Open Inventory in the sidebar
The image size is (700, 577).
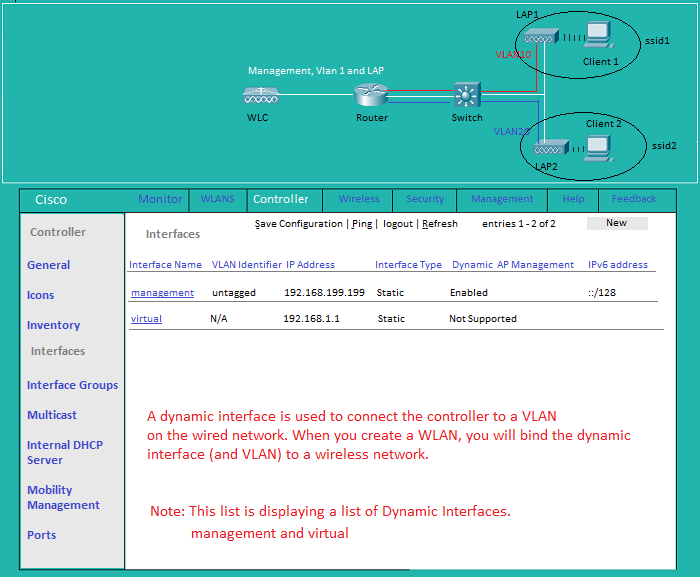coord(54,325)
